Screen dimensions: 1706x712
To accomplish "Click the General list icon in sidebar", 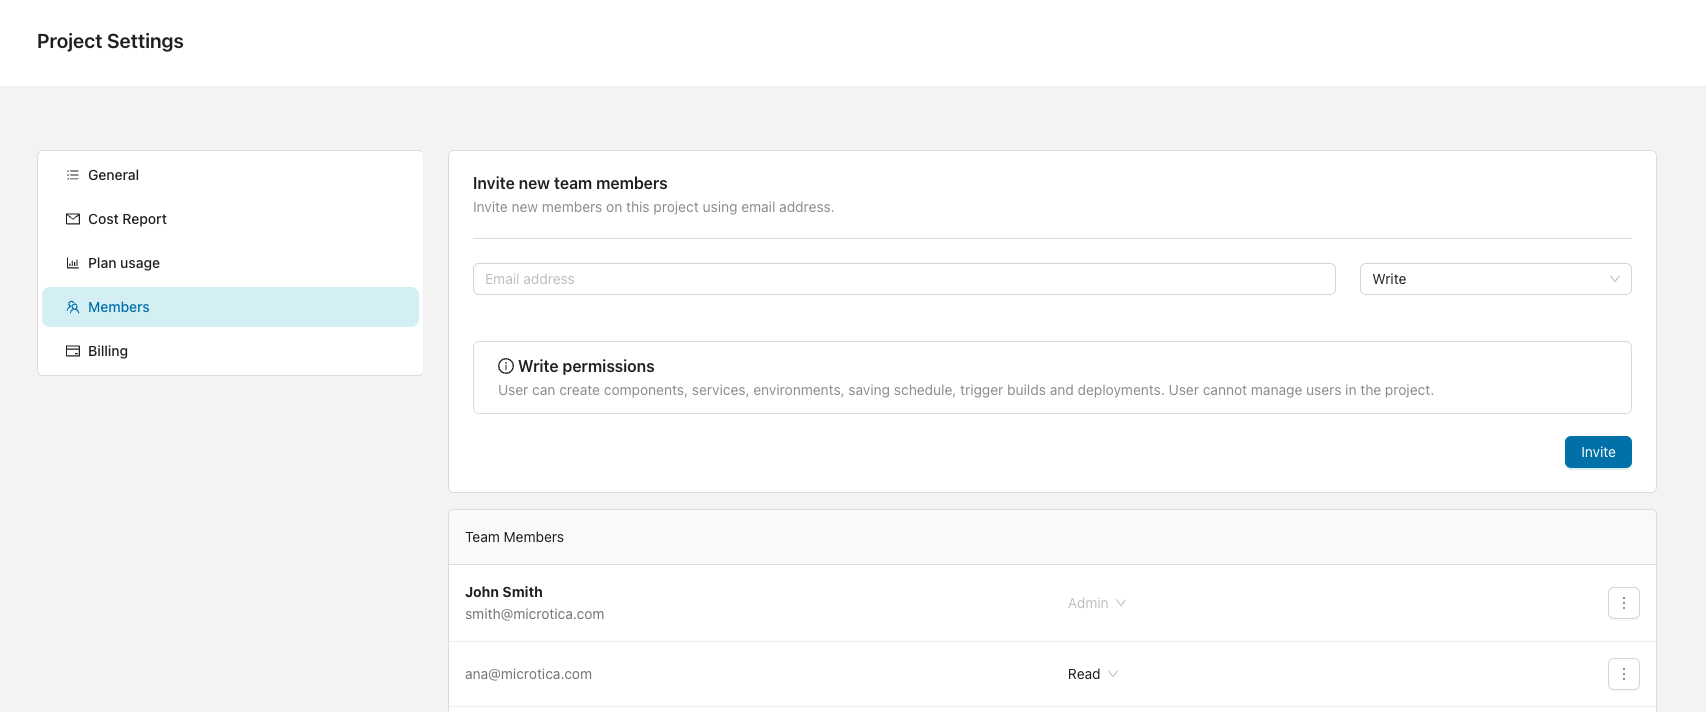I will click(72, 175).
